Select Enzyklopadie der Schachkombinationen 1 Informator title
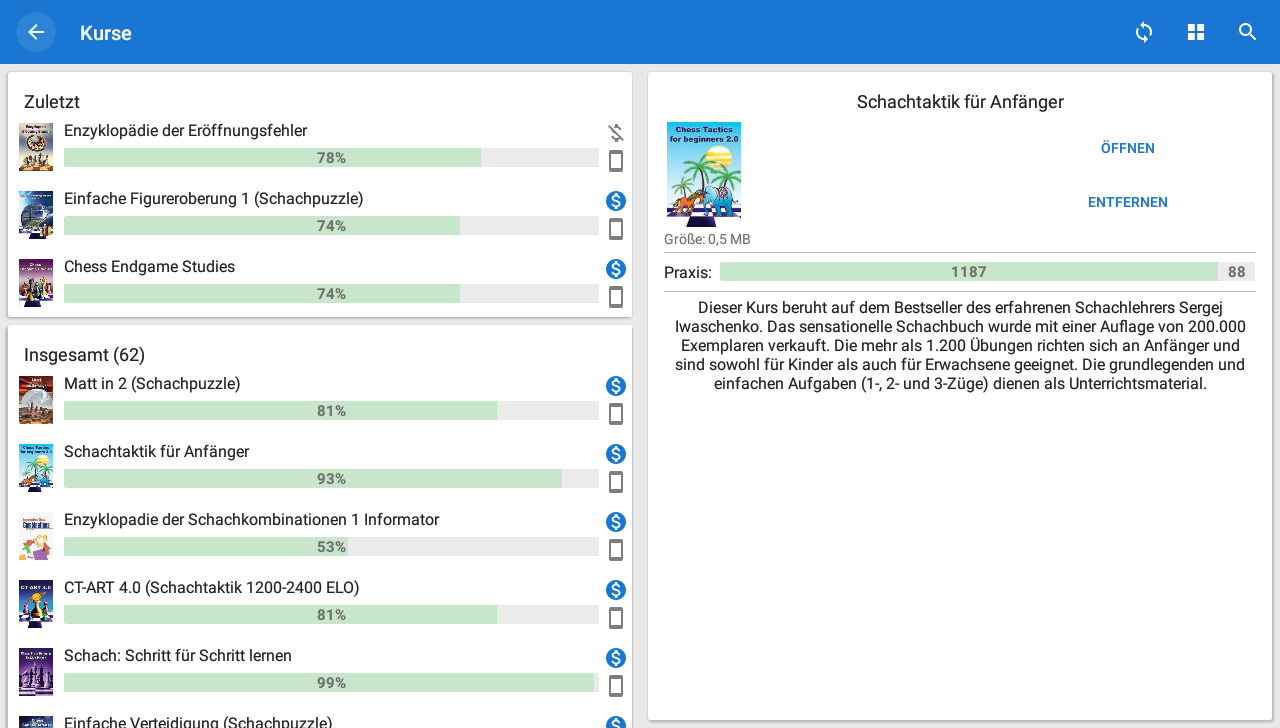1280x728 pixels. [252, 520]
